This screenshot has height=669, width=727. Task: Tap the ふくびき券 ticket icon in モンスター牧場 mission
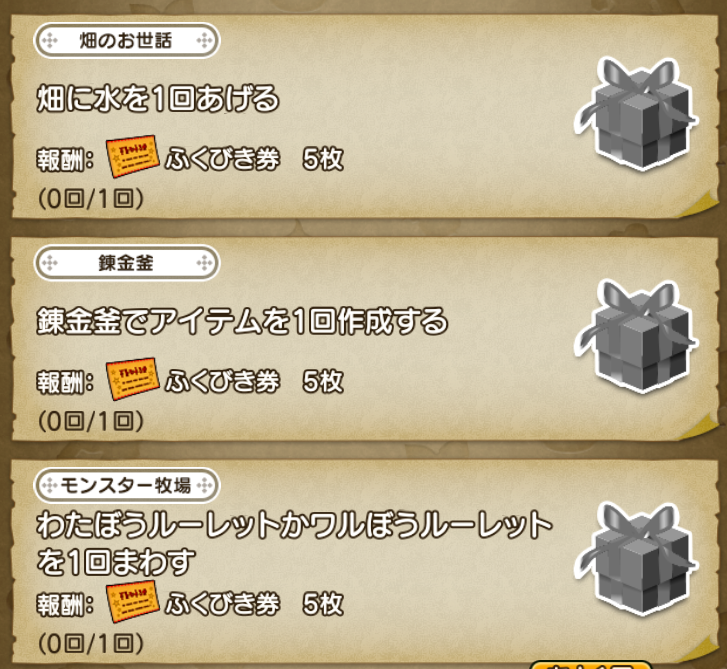tap(133, 601)
